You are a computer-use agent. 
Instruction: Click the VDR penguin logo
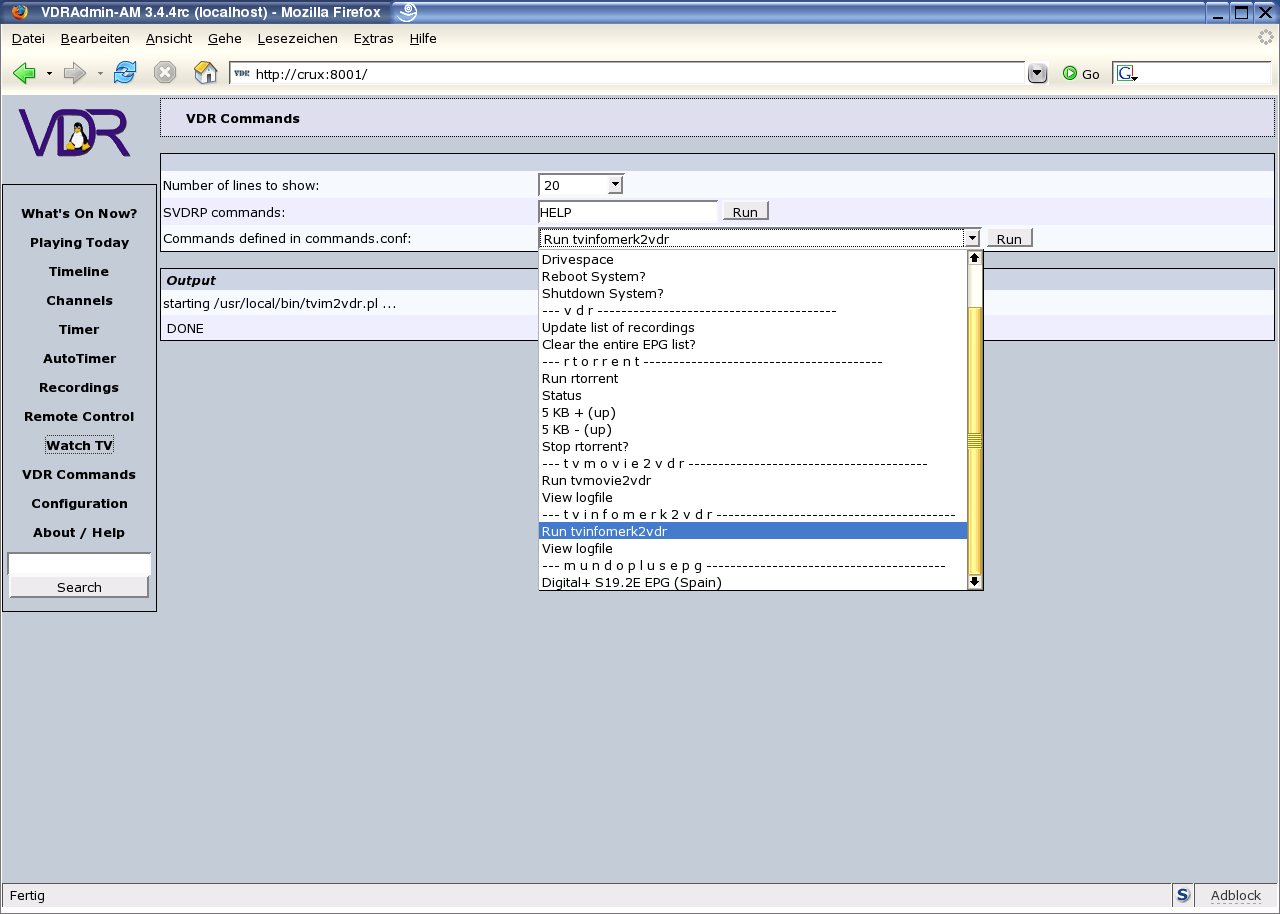tap(75, 133)
